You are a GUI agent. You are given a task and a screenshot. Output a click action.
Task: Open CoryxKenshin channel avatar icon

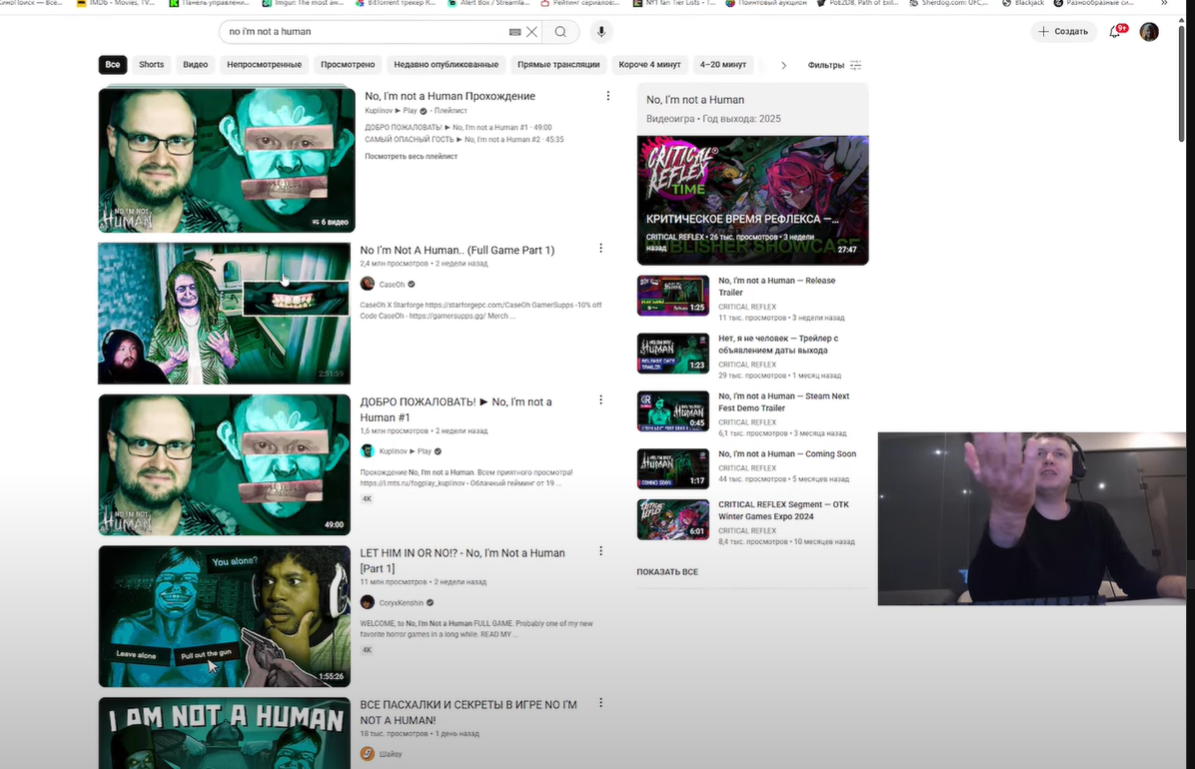tap(367, 602)
